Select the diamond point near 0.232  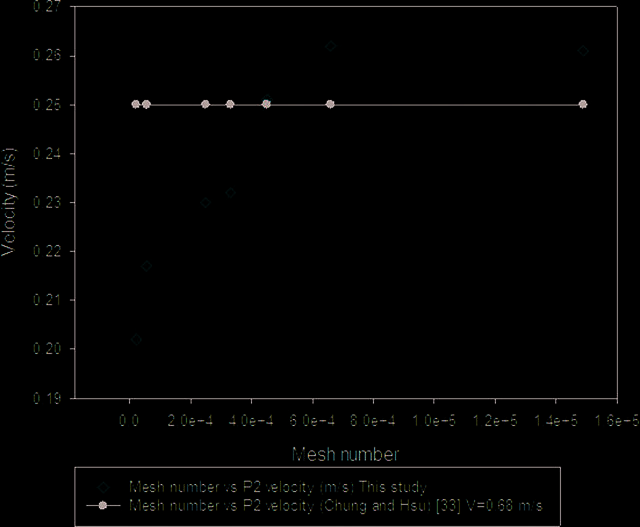(231, 193)
